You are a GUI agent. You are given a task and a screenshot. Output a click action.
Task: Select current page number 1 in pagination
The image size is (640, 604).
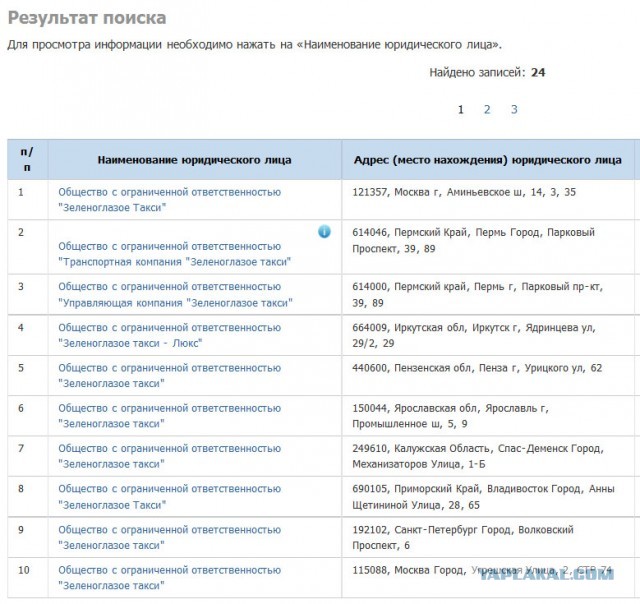pyautogui.click(x=461, y=110)
